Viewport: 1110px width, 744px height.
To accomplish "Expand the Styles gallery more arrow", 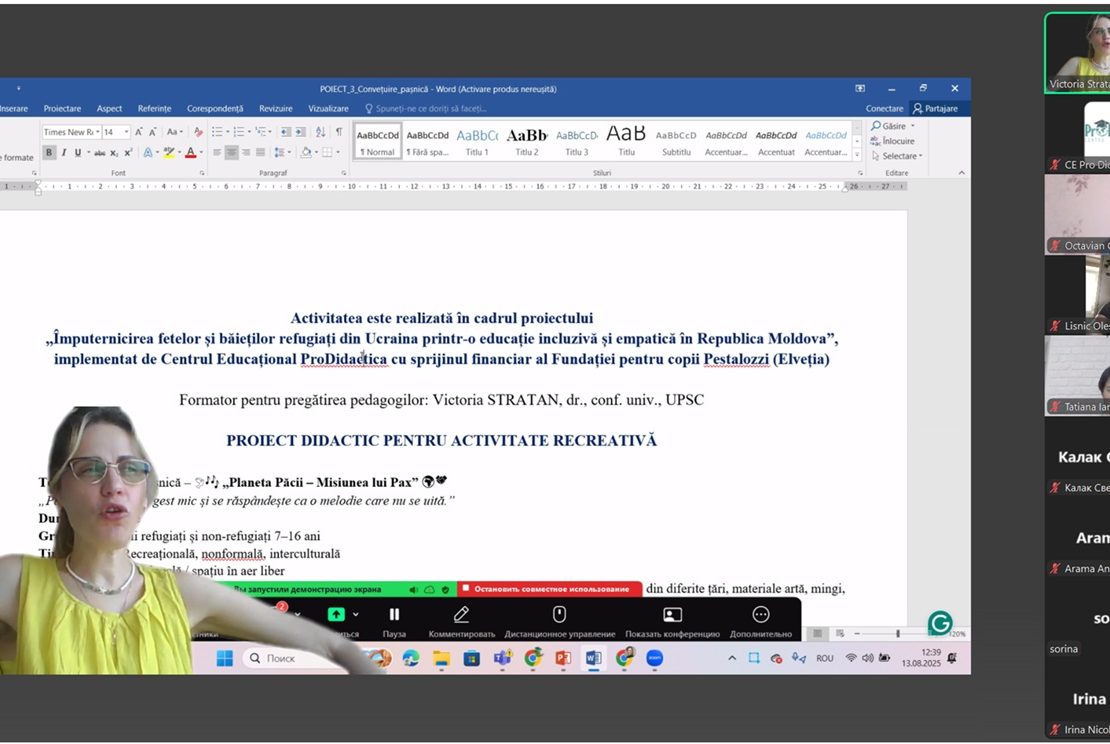I will 857,155.
